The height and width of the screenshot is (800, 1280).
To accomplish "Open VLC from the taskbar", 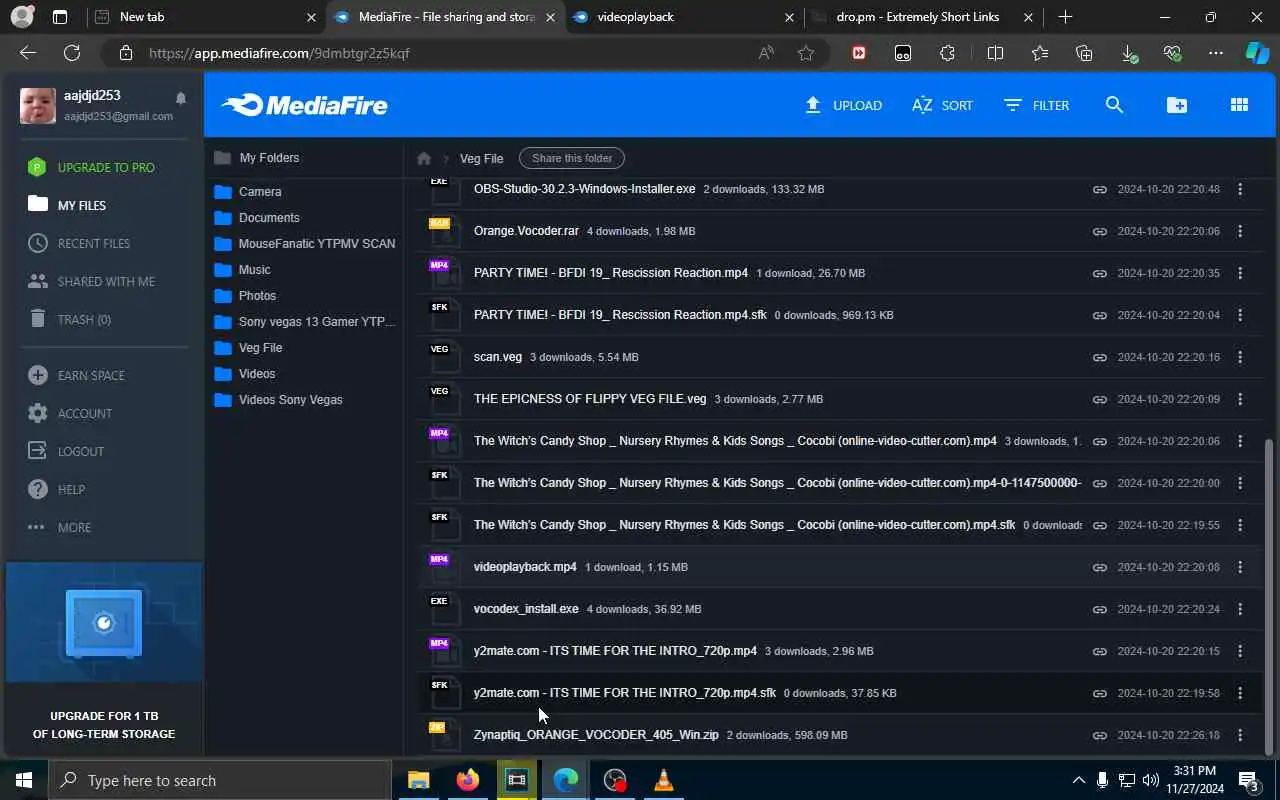I will point(663,780).
